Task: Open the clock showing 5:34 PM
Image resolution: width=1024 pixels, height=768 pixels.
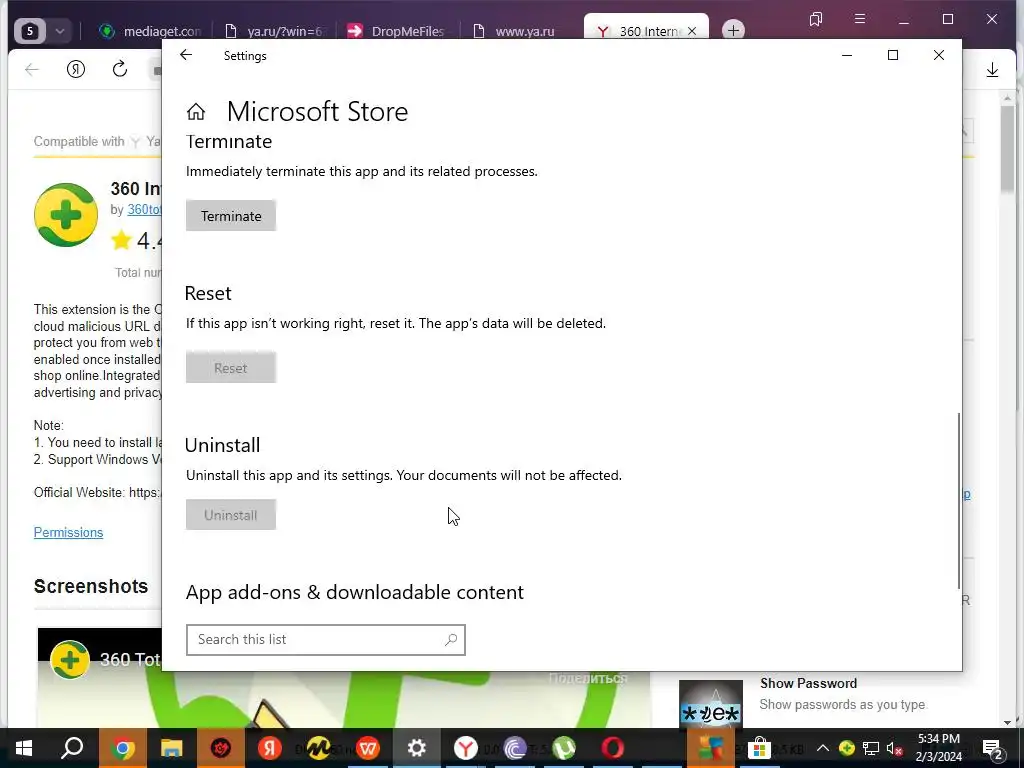Action: tap(938, 748)
